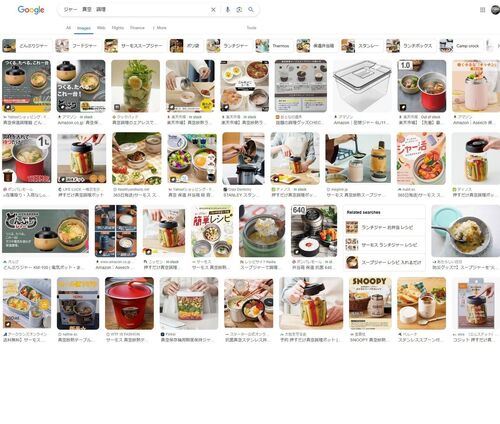Screen dimensions: 500x424
Task: Switch to the Web results tab
Action: pyautogui.click(x=101, y=28)
